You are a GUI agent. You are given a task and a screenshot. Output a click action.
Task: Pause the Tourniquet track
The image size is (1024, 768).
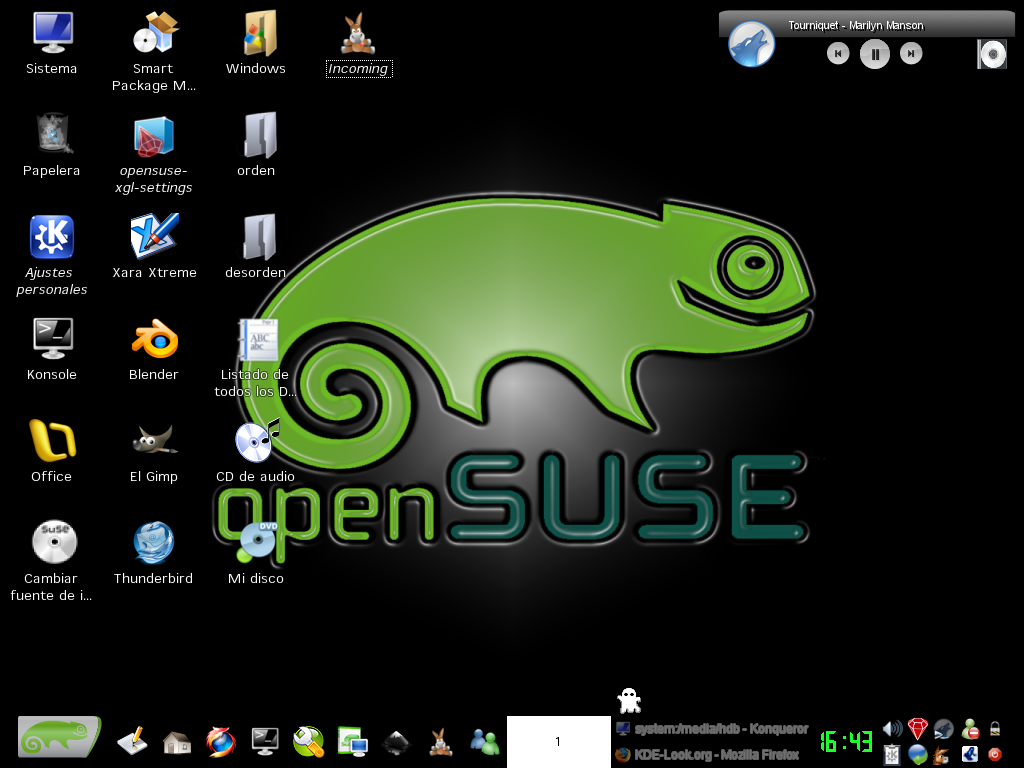coord(874,54)
